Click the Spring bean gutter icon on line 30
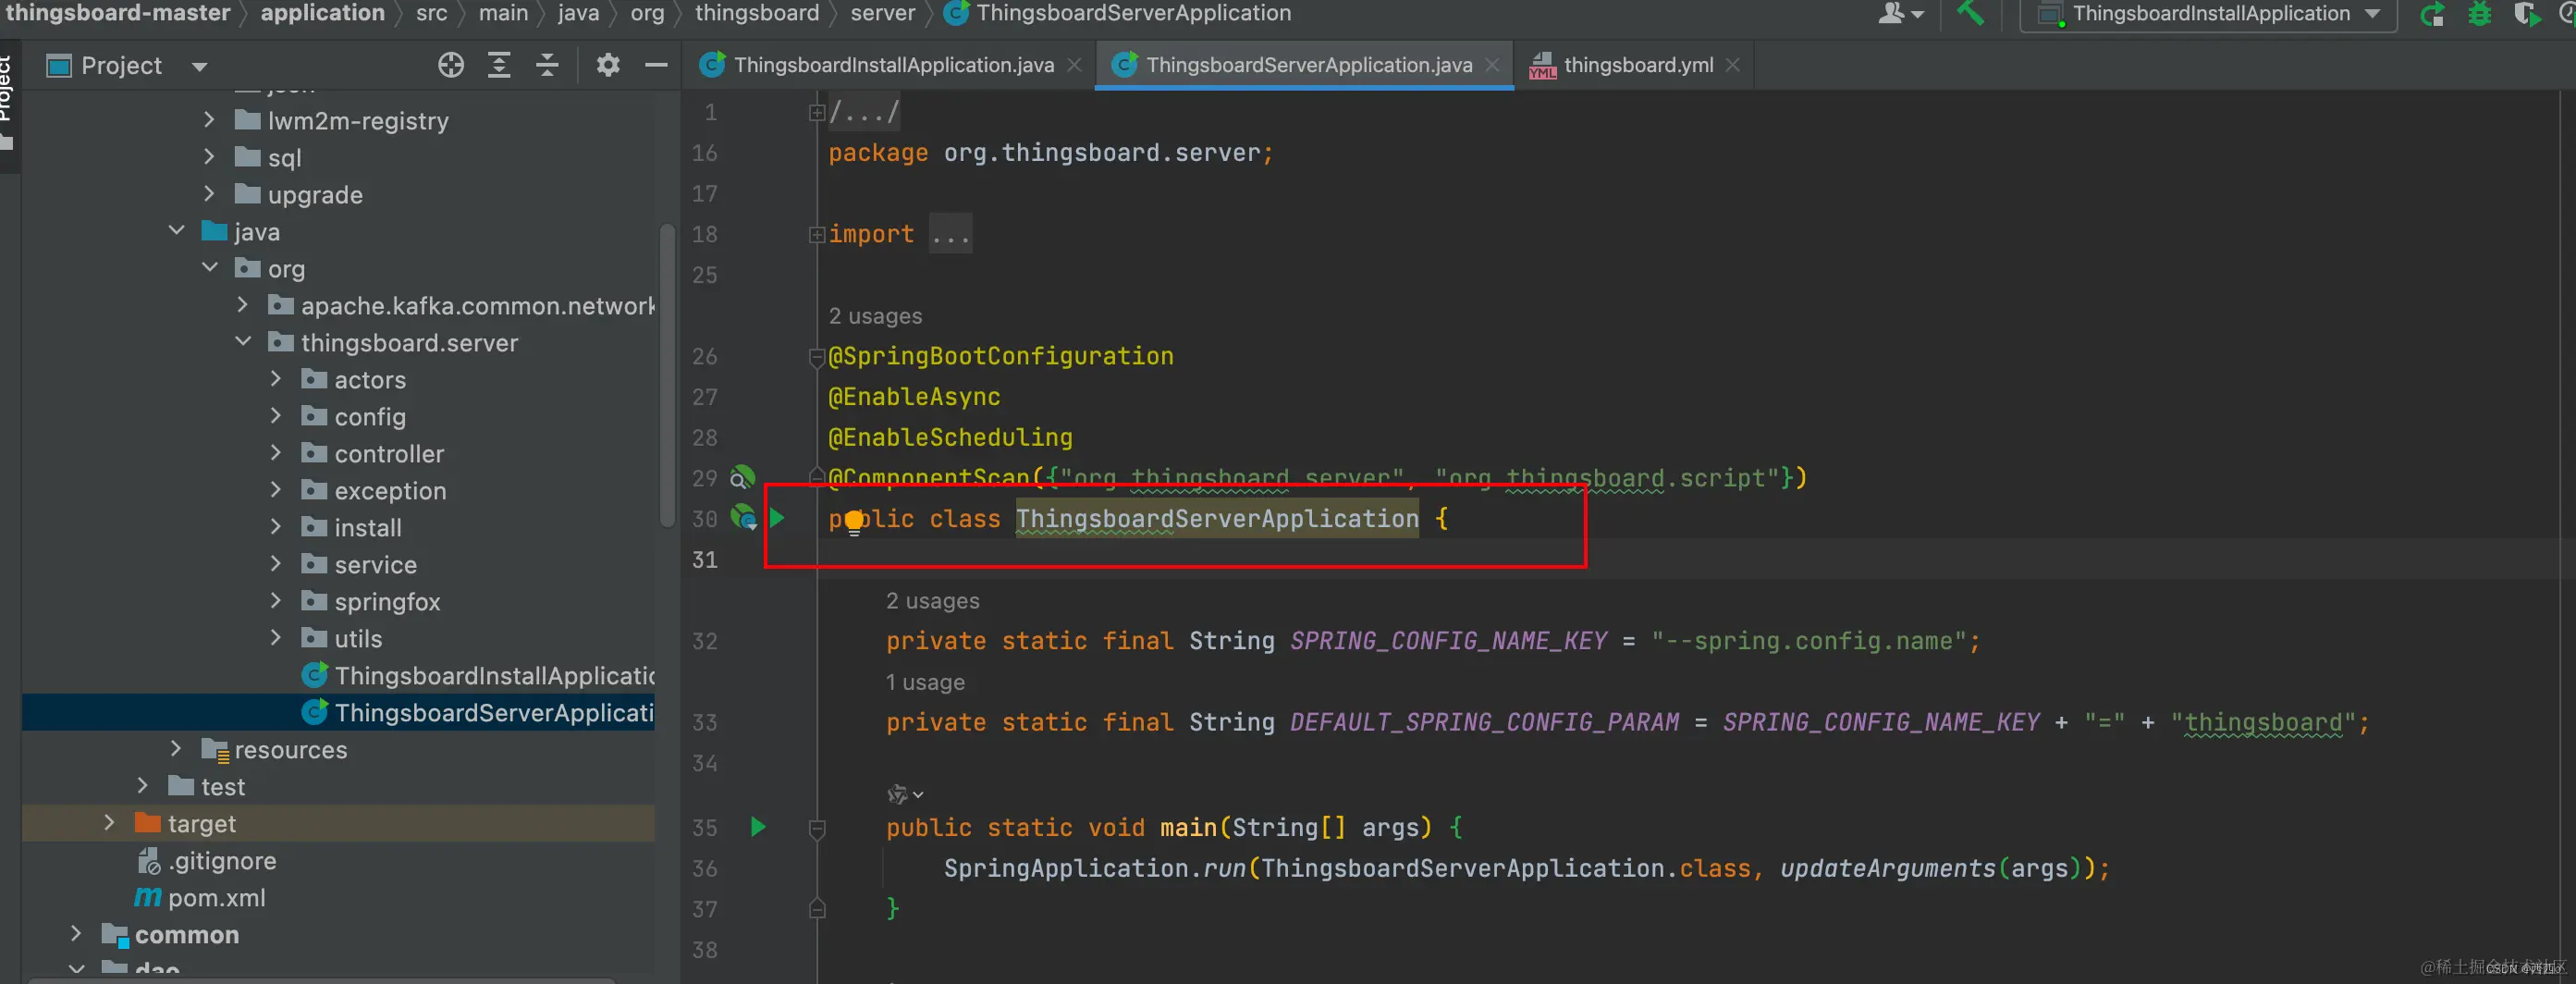 pos(744,518)
